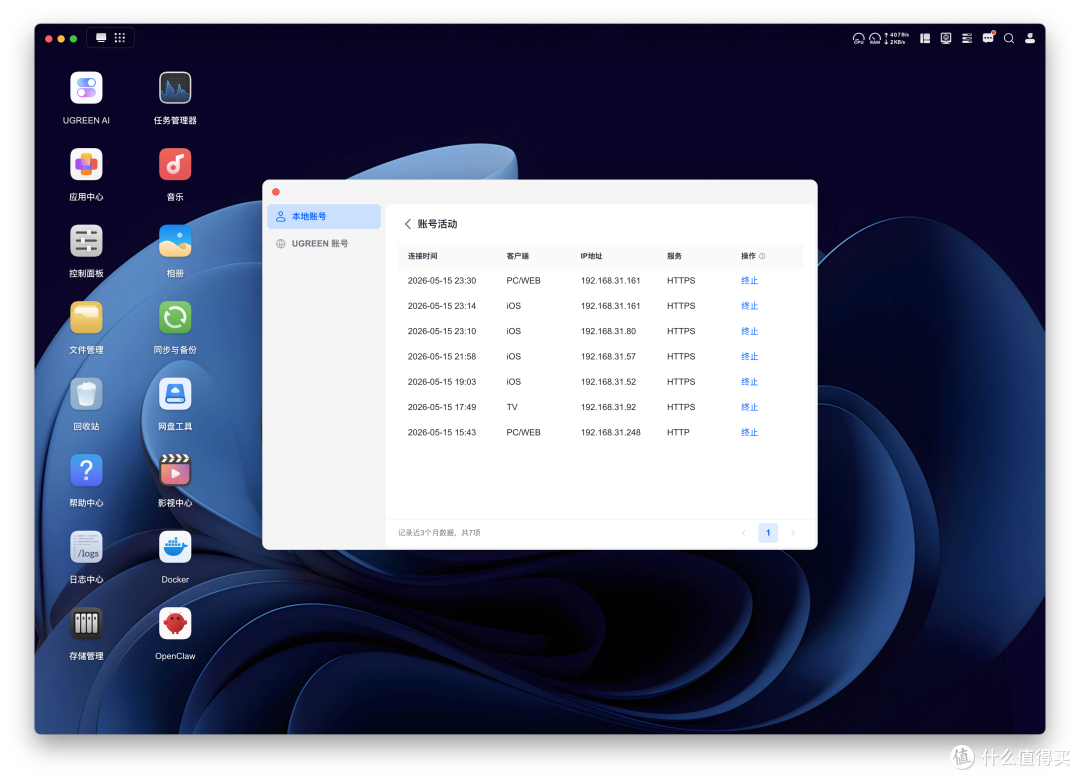Click the IP地址 column header

591,256
